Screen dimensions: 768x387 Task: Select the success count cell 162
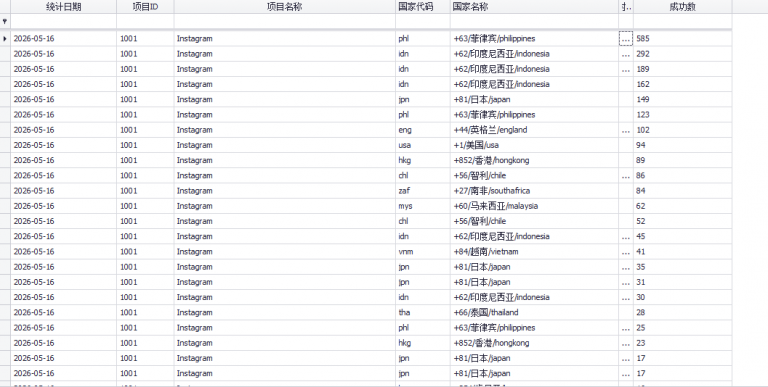coord(683,84)
